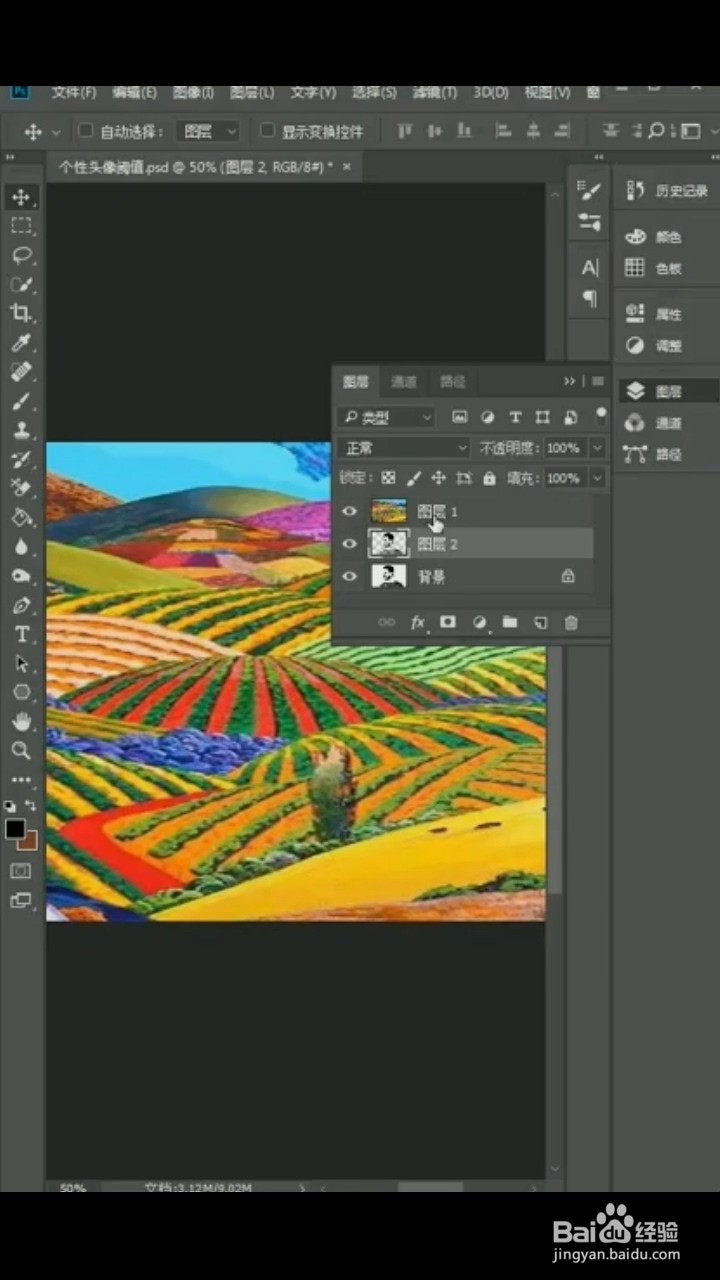Select the Eraser tool
720x1280 pixels.
[x=21, y=488]
